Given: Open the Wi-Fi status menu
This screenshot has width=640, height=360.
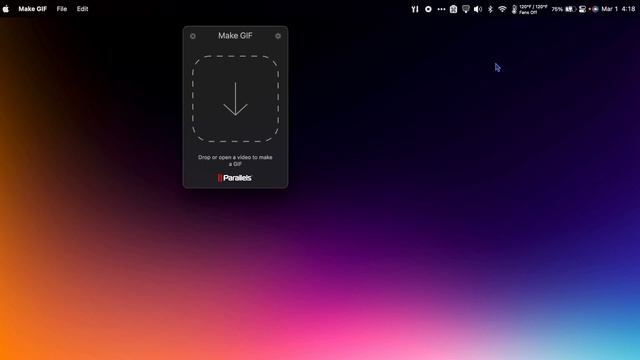Looking at the screenshot, I should 502,9.
